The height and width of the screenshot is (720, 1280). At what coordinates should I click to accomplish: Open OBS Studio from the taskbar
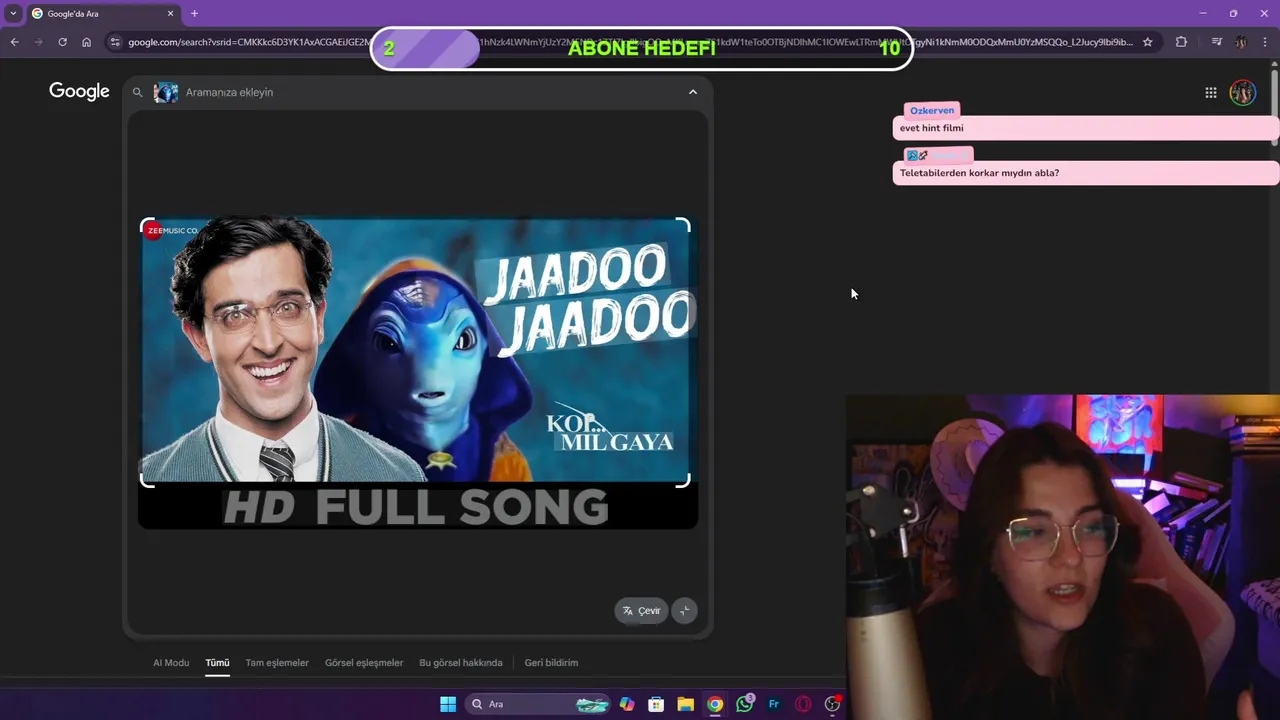(832, 704)
